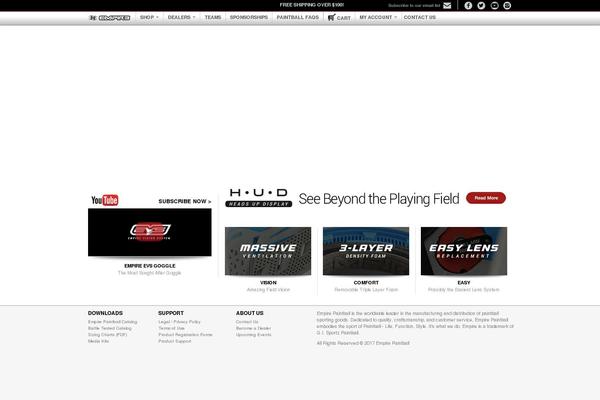Open the Contact Us menu item
This screenshot has width=600, height=400.
tap(420, 17)
